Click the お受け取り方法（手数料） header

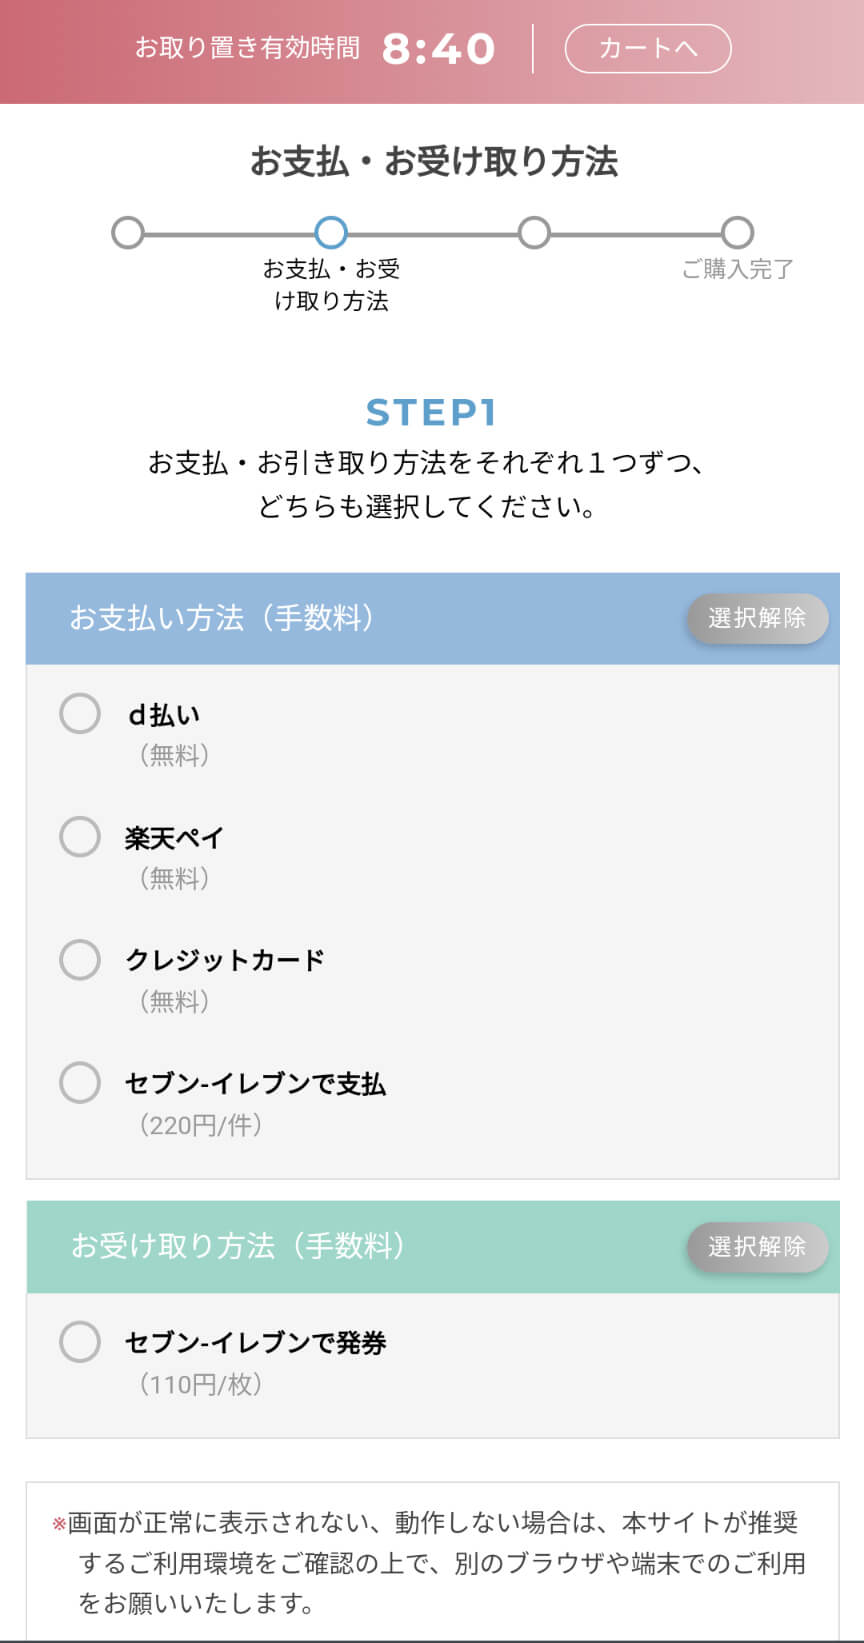(238, 1246)
